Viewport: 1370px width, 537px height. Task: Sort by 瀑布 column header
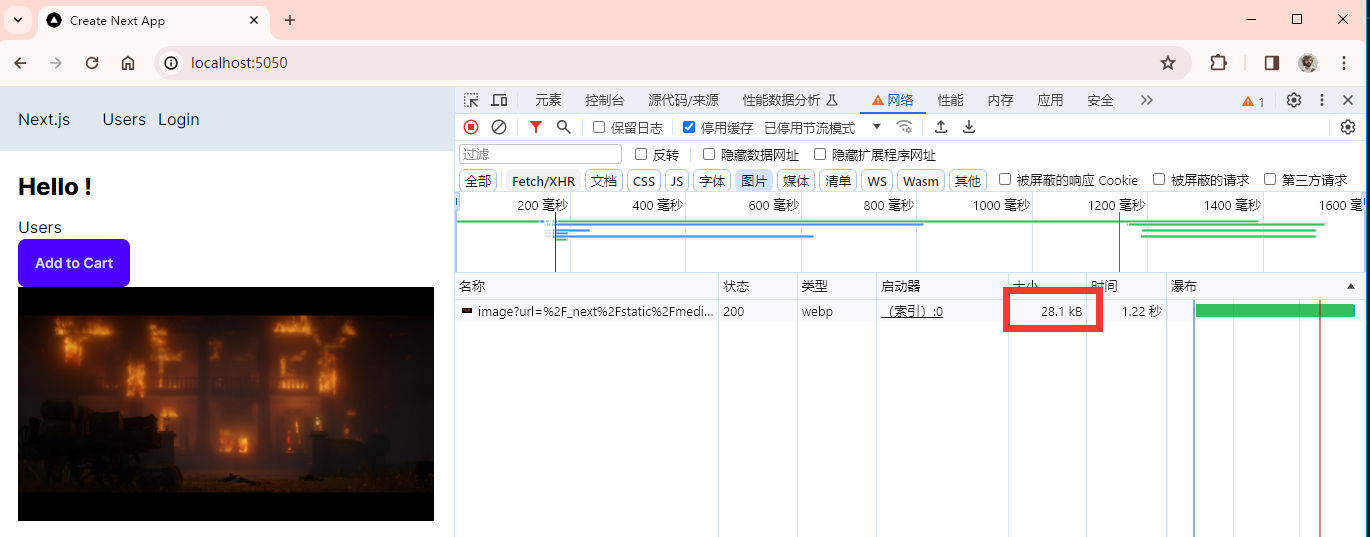(x=1265, y=286)
